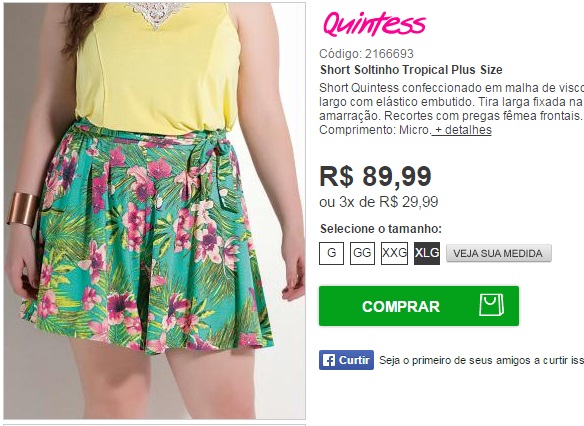Click the green COMPRAR button text
The width and height of the screenshot is (584, 426).
401,306
